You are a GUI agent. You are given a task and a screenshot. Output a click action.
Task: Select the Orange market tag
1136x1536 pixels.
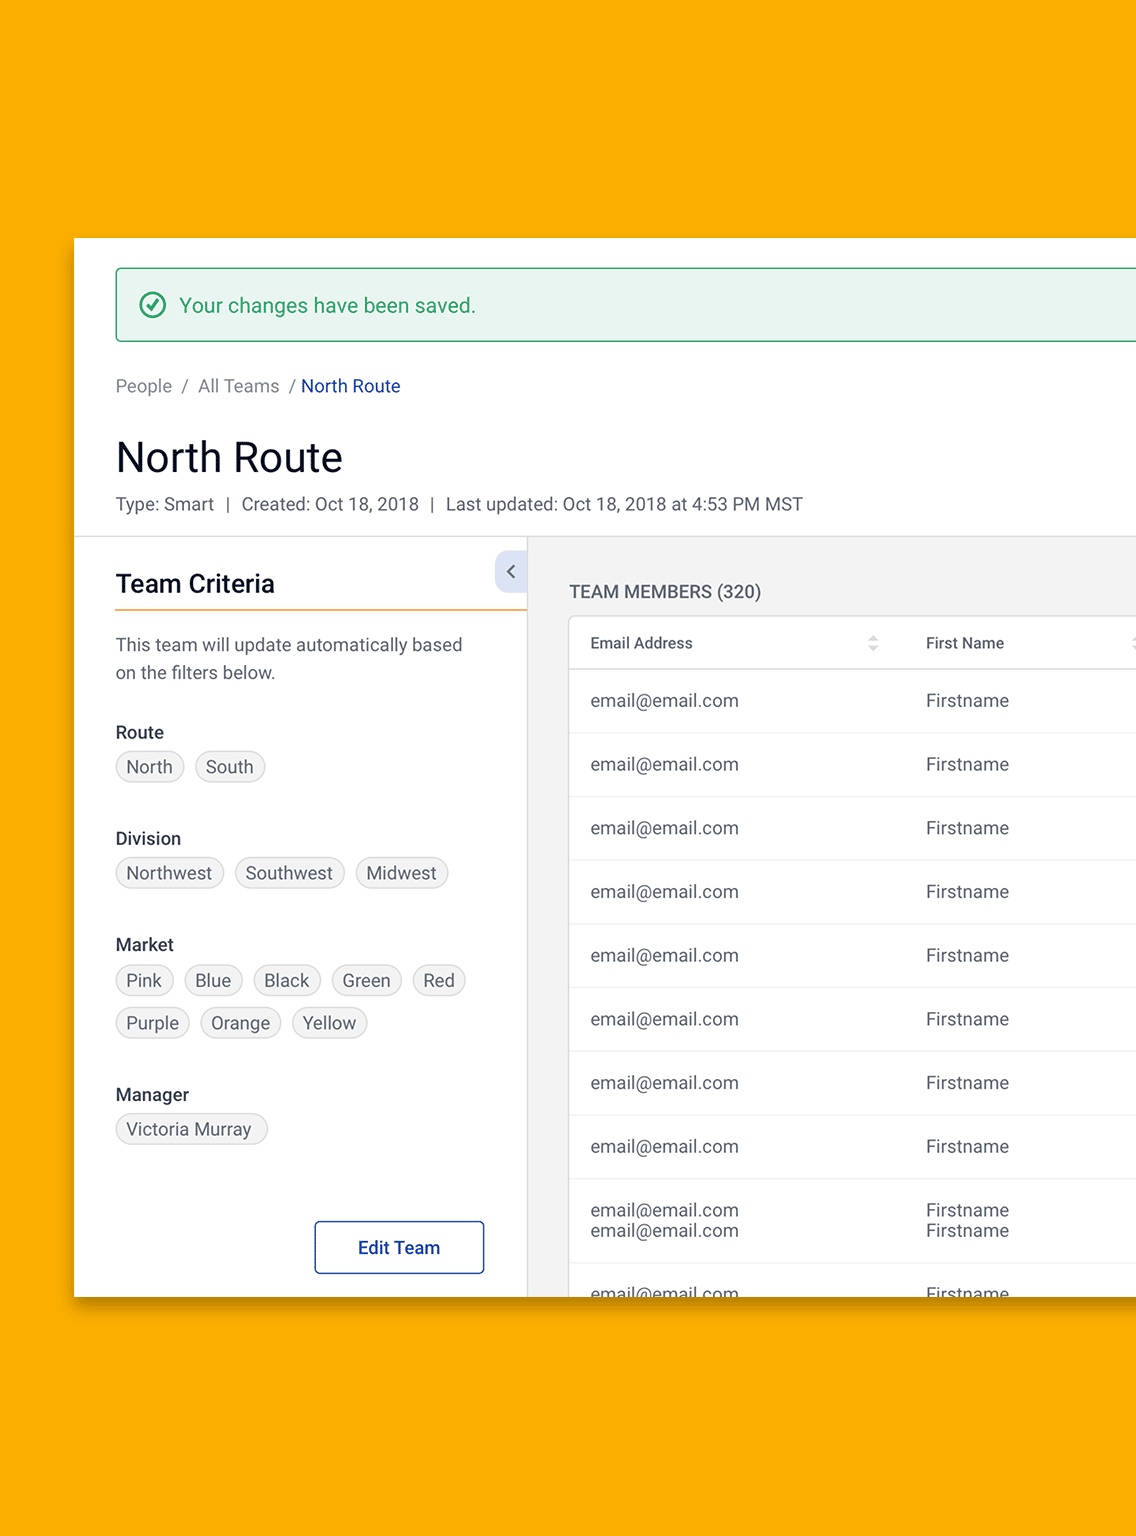(241, 1023)
